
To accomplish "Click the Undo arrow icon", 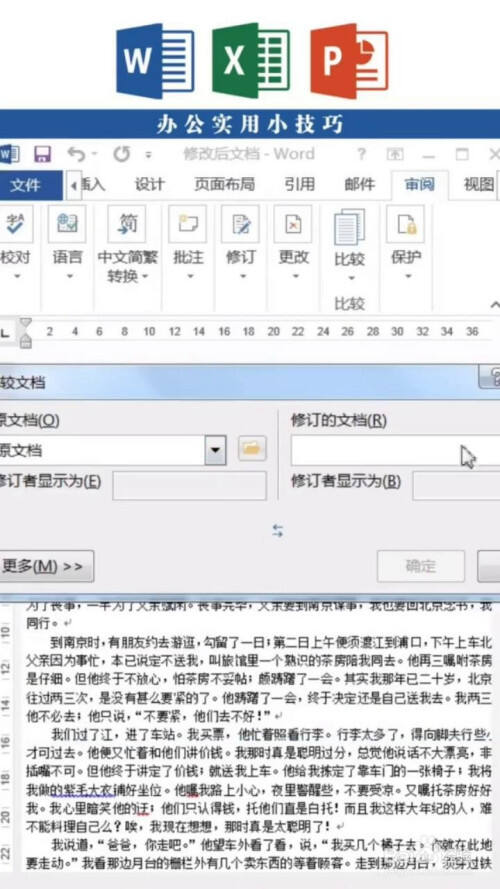I will pos(77,154).
